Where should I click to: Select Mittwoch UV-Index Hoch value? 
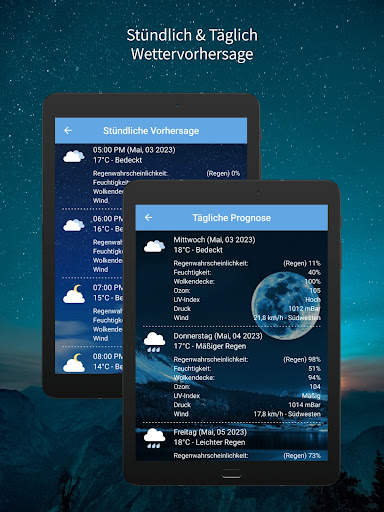tap(313, 299)
